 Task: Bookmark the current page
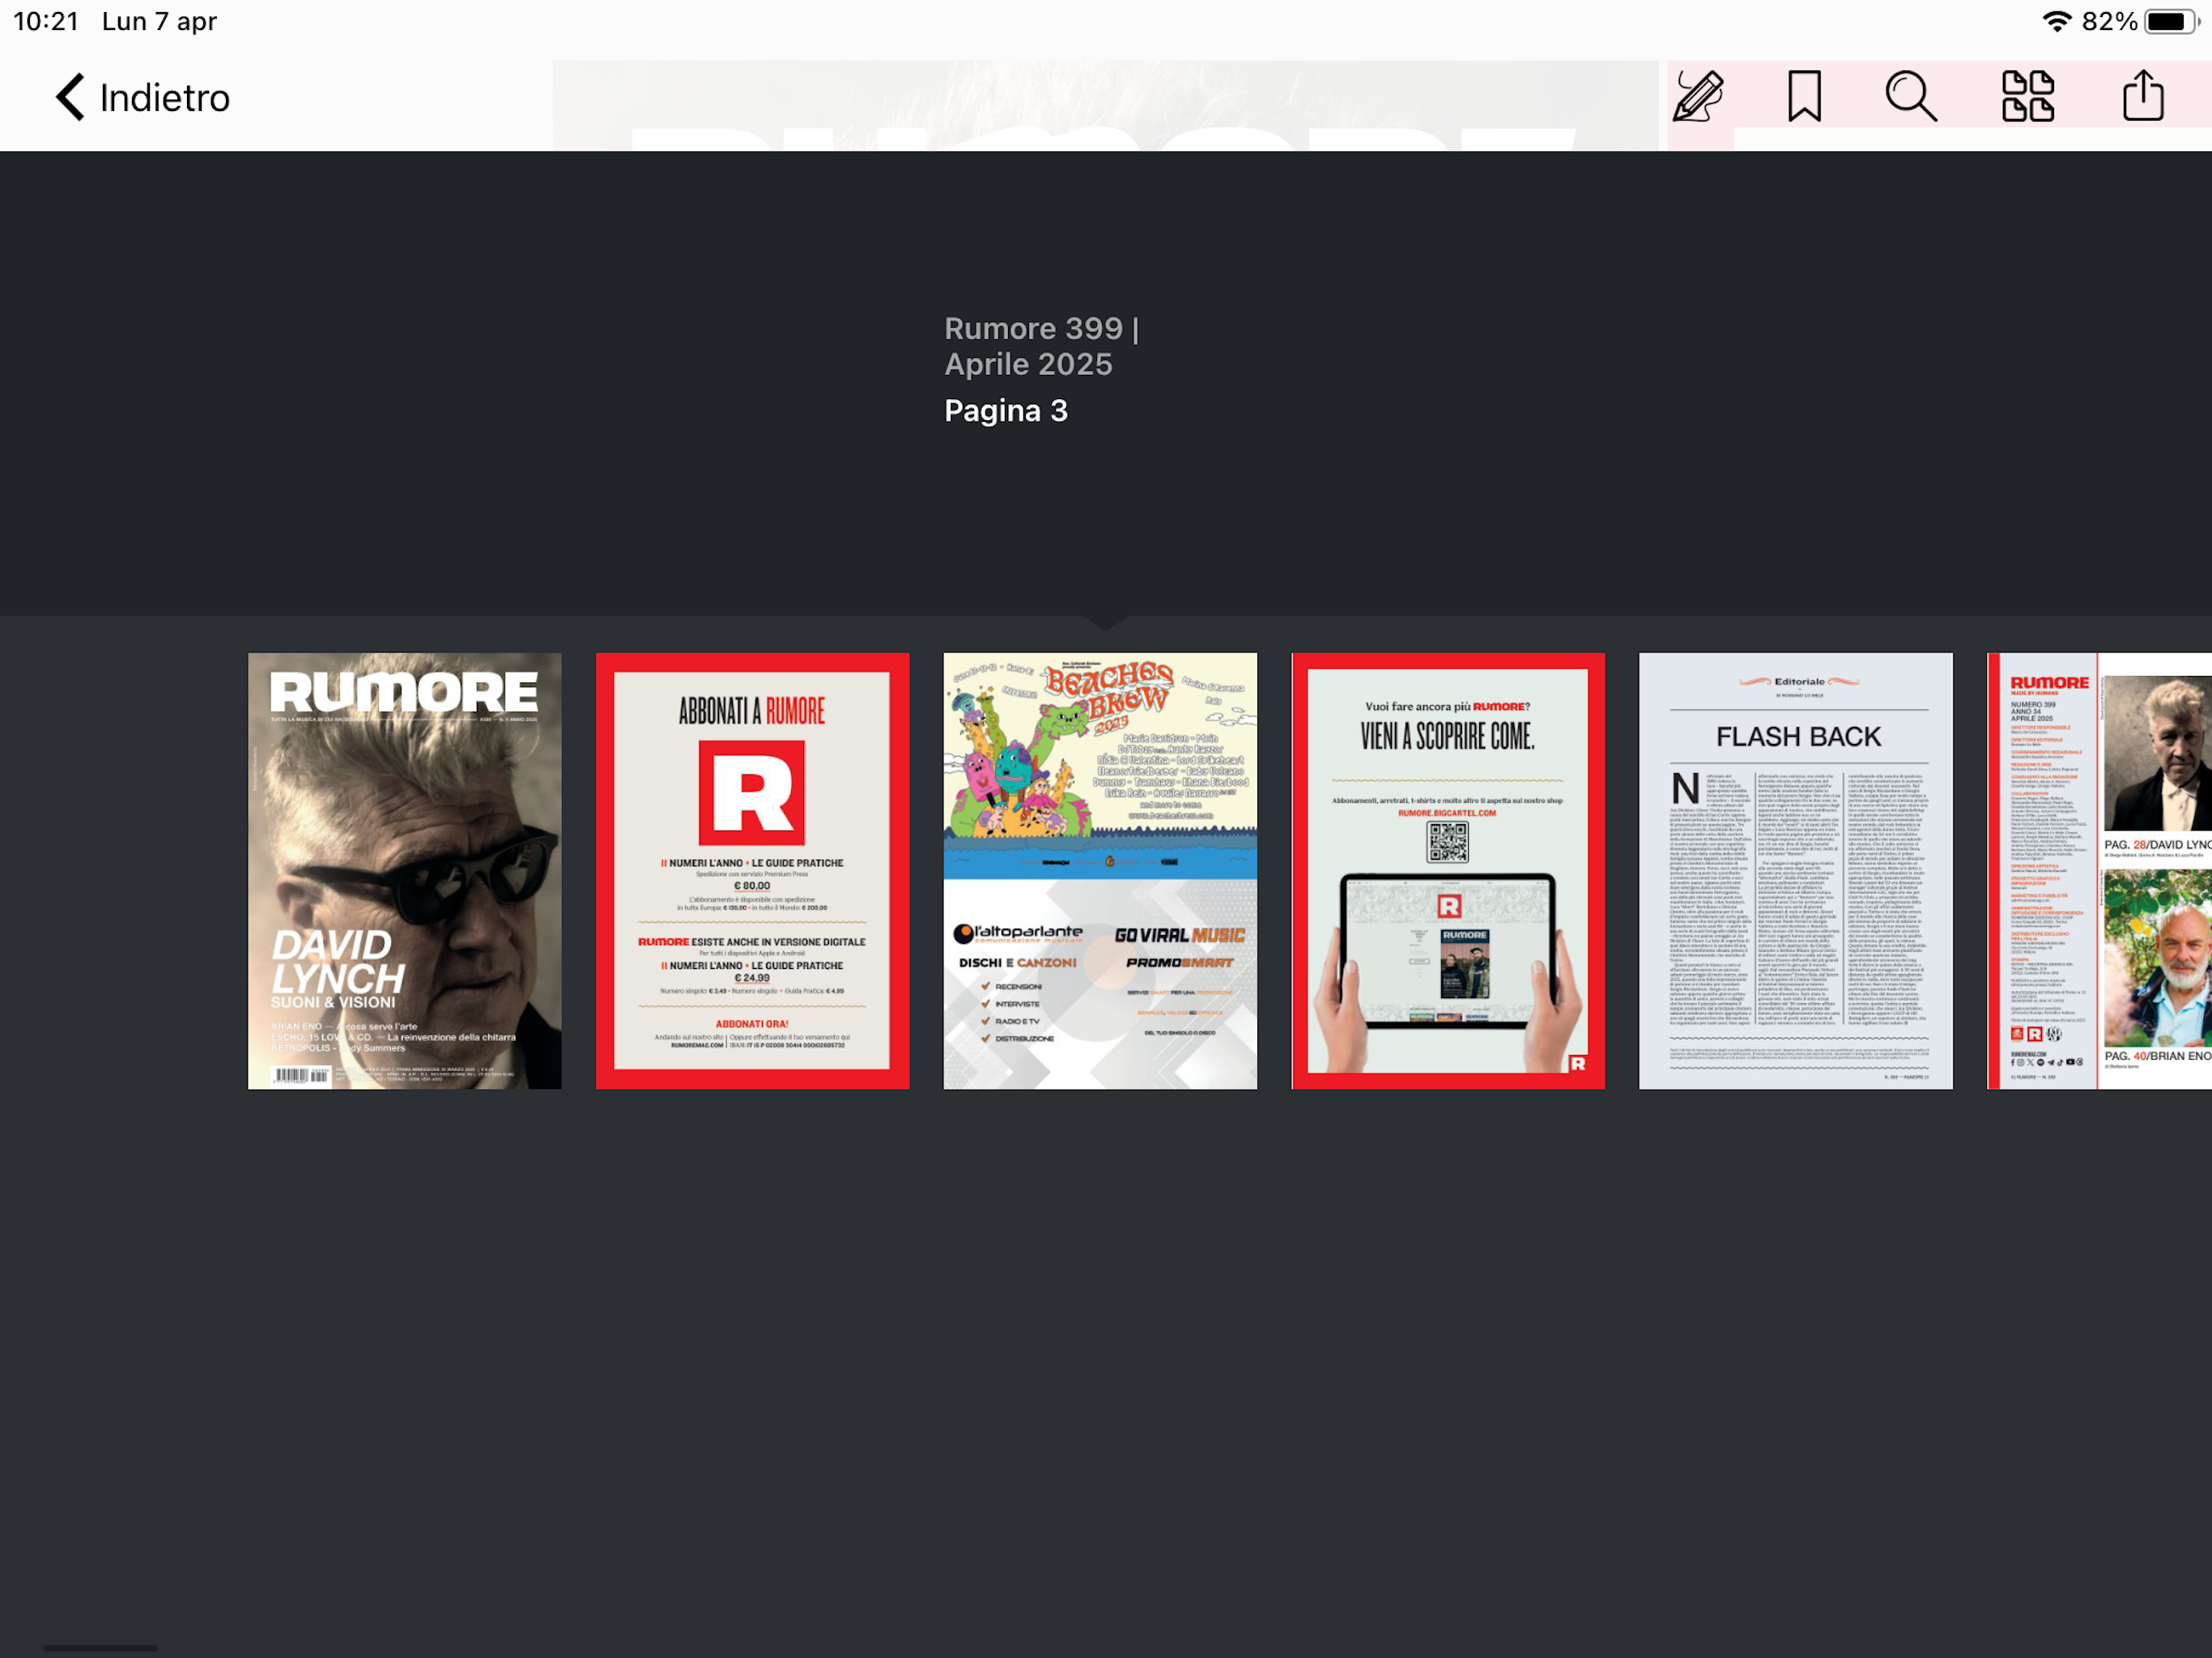(x=1804, y=96)
